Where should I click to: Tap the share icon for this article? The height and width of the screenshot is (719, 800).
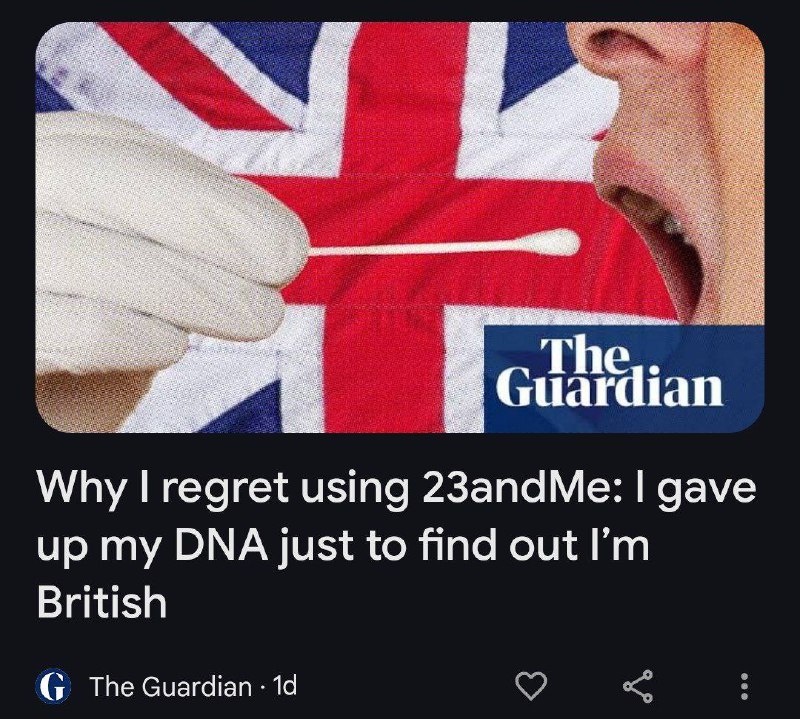point(638,686)
